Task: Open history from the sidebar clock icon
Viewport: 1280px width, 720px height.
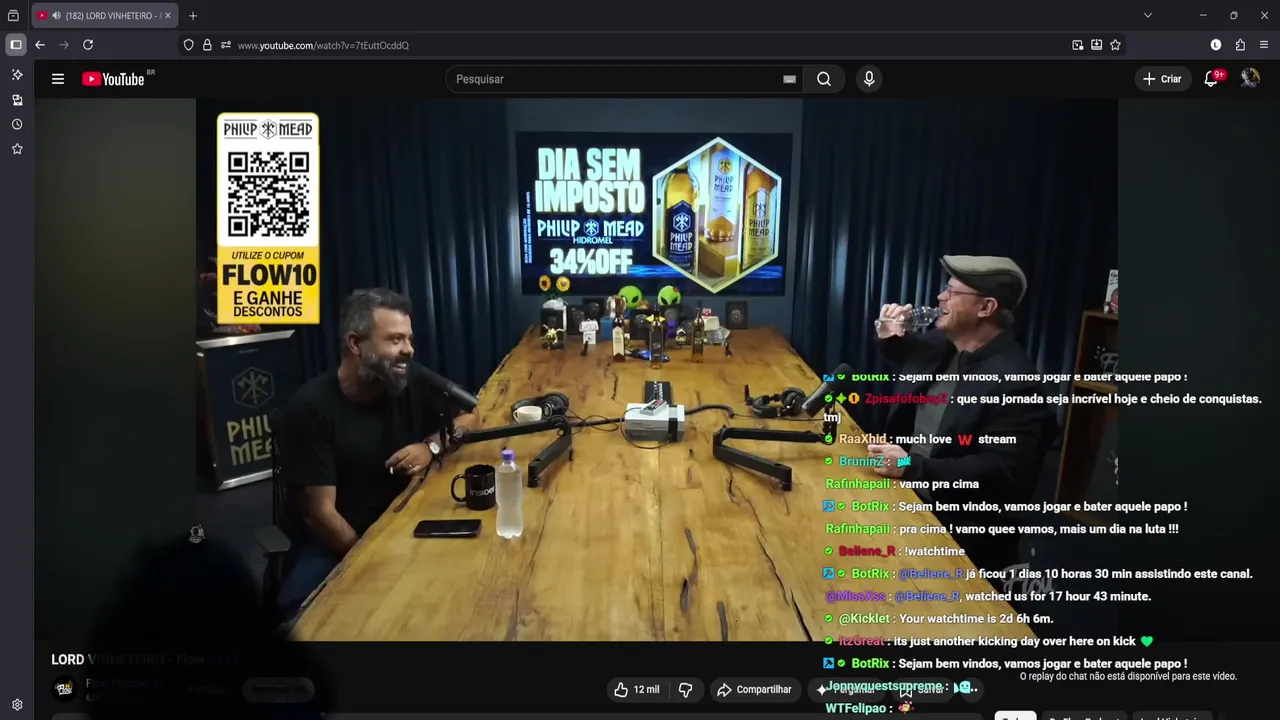Action: 17,124
